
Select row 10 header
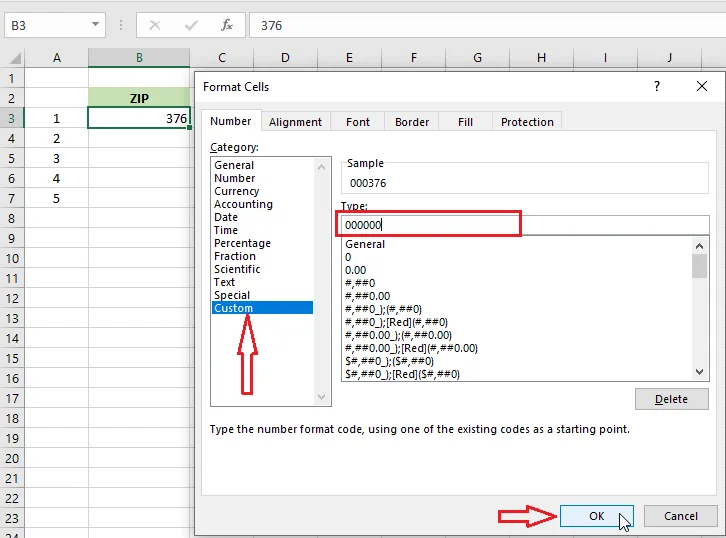click(12, 258)
